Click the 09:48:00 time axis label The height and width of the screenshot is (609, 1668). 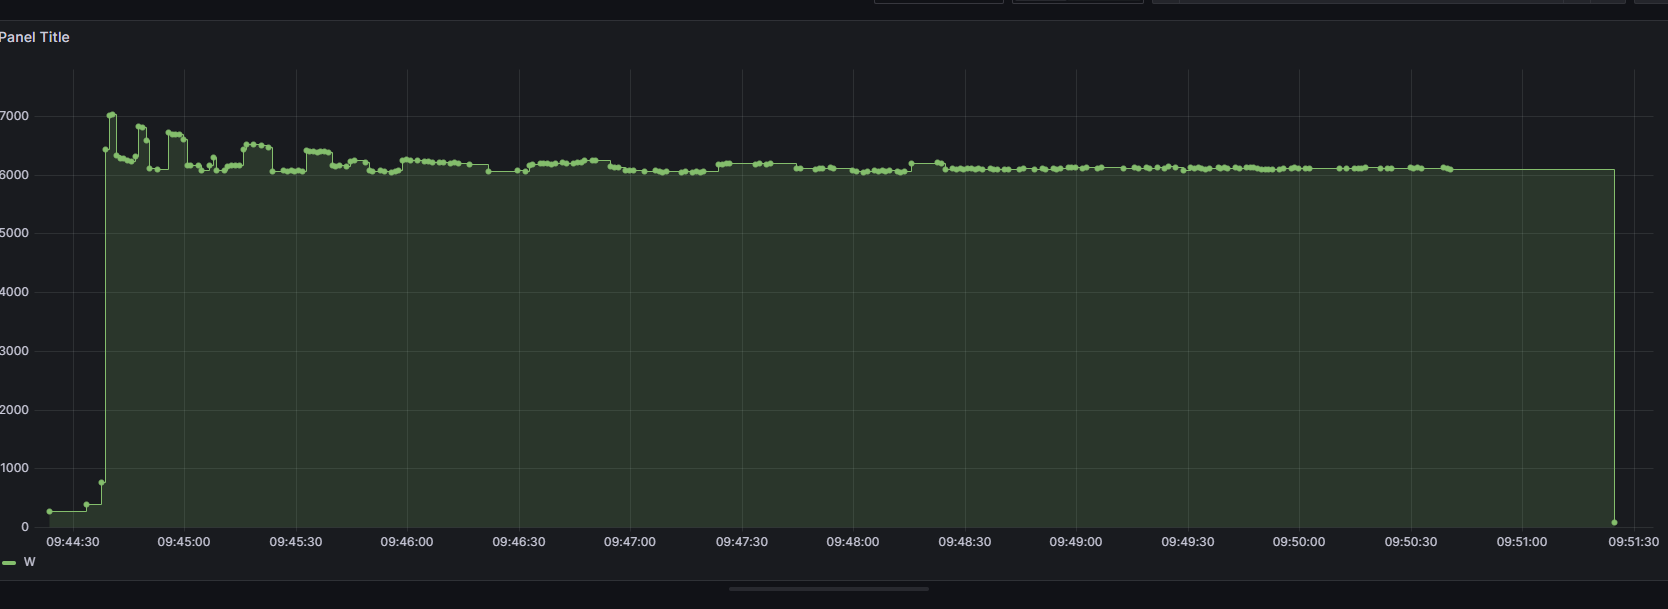pyautogui.click(x=853, y=542)
